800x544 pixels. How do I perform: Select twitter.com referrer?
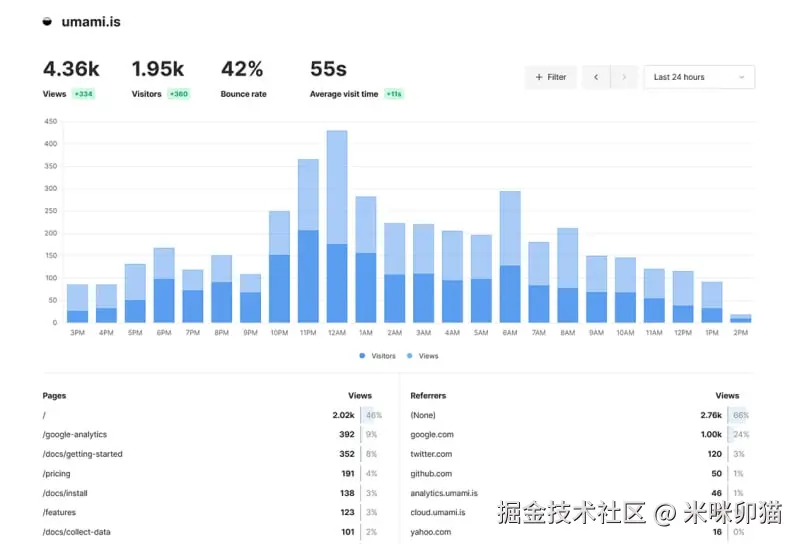(x=580, y=454)
